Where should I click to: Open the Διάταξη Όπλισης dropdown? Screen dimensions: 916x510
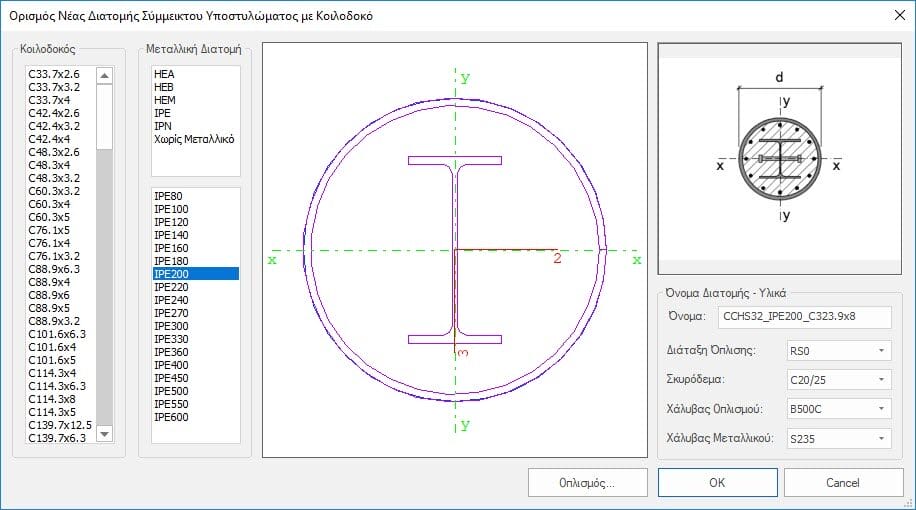[x=837, y=351]
